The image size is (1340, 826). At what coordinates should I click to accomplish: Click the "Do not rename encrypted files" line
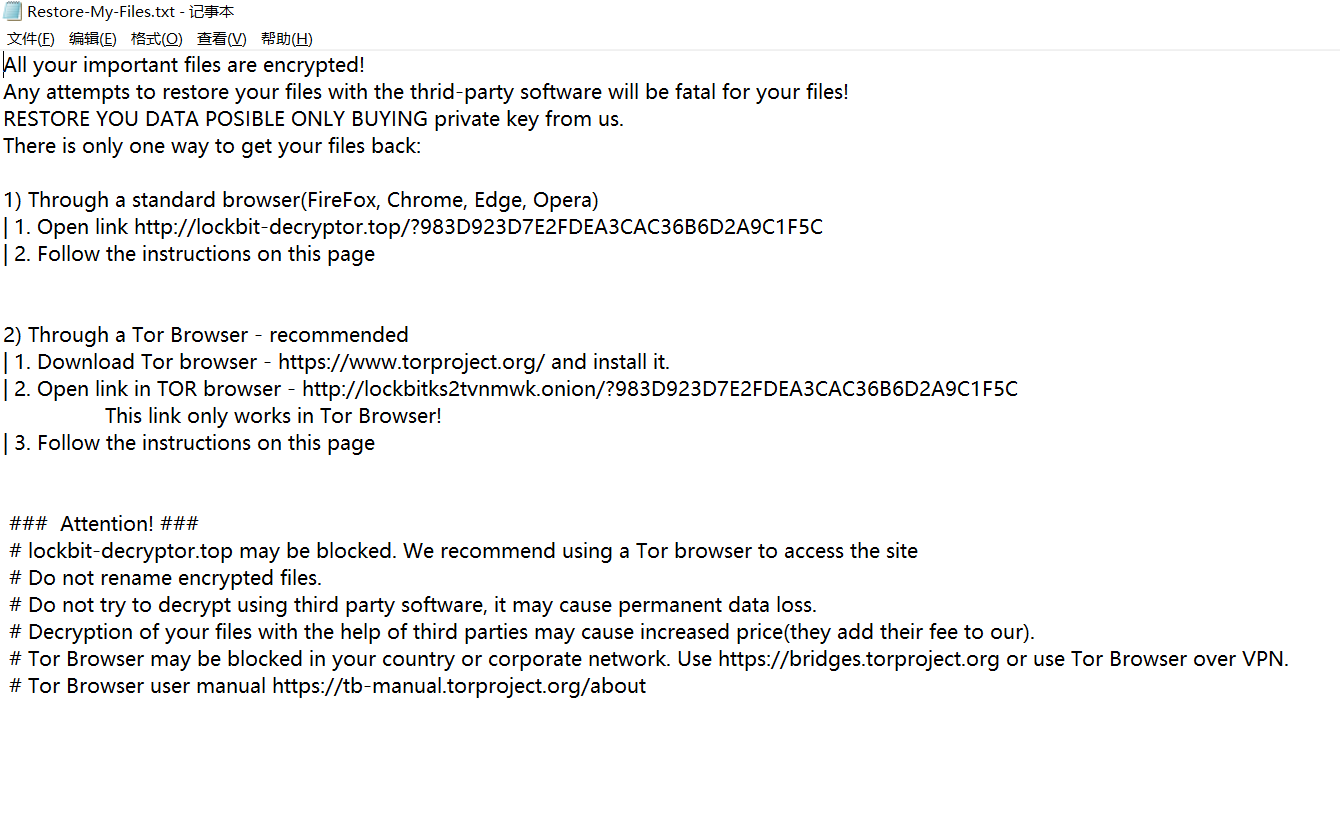tap(165, 578)
